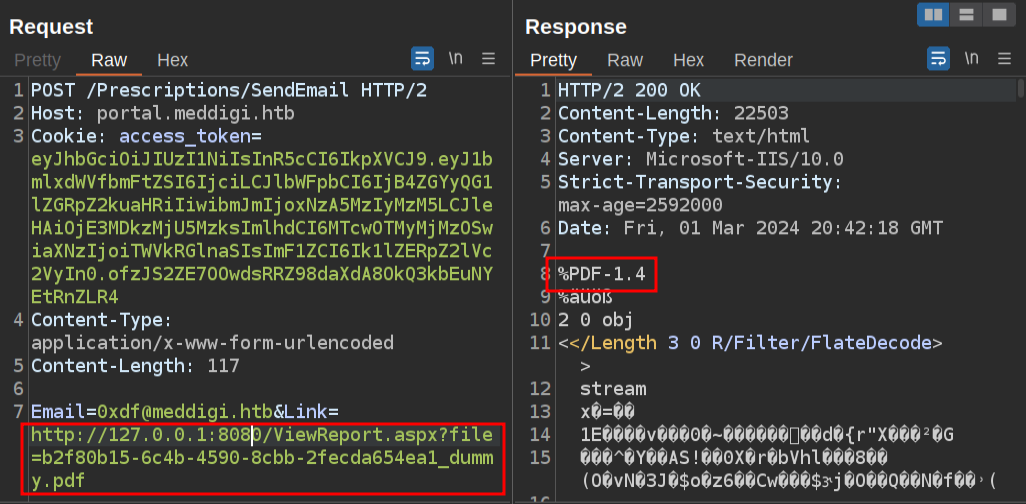1026x504 pixels.
Task: Show non-printable \n characters in Response panel
Action: point(971,59)
